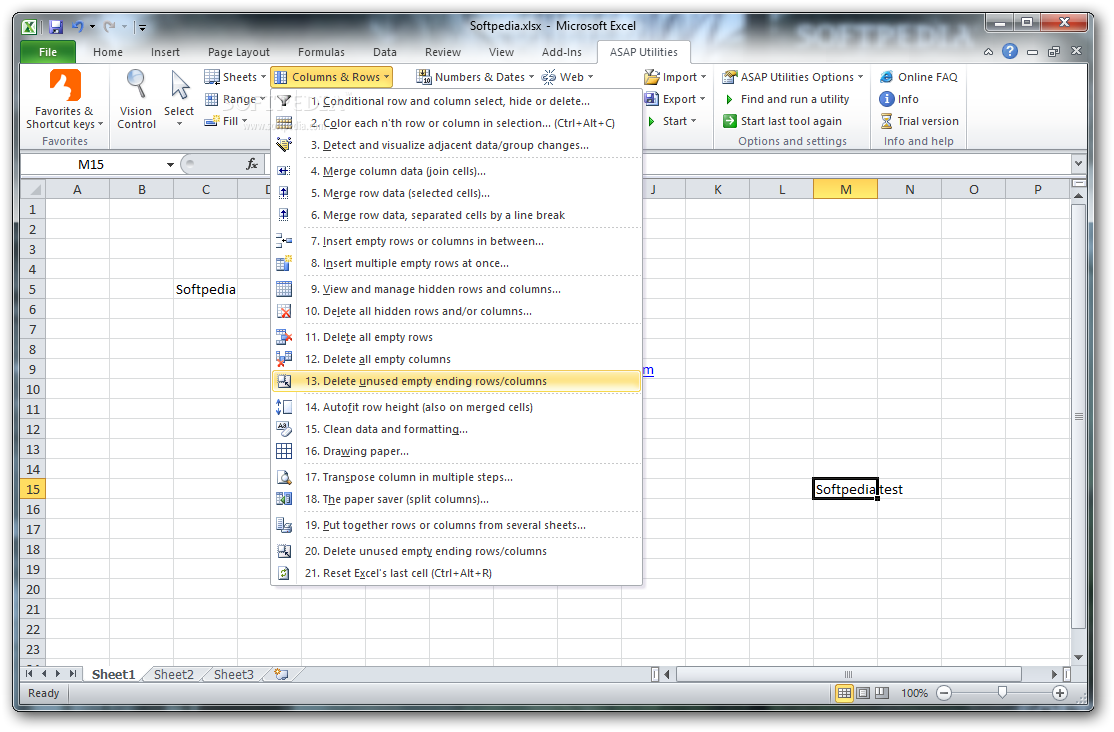This screenshot has height=732, width=1114.
Task: Open the Vision Control magnifier tool
Action: pos(136,85)
